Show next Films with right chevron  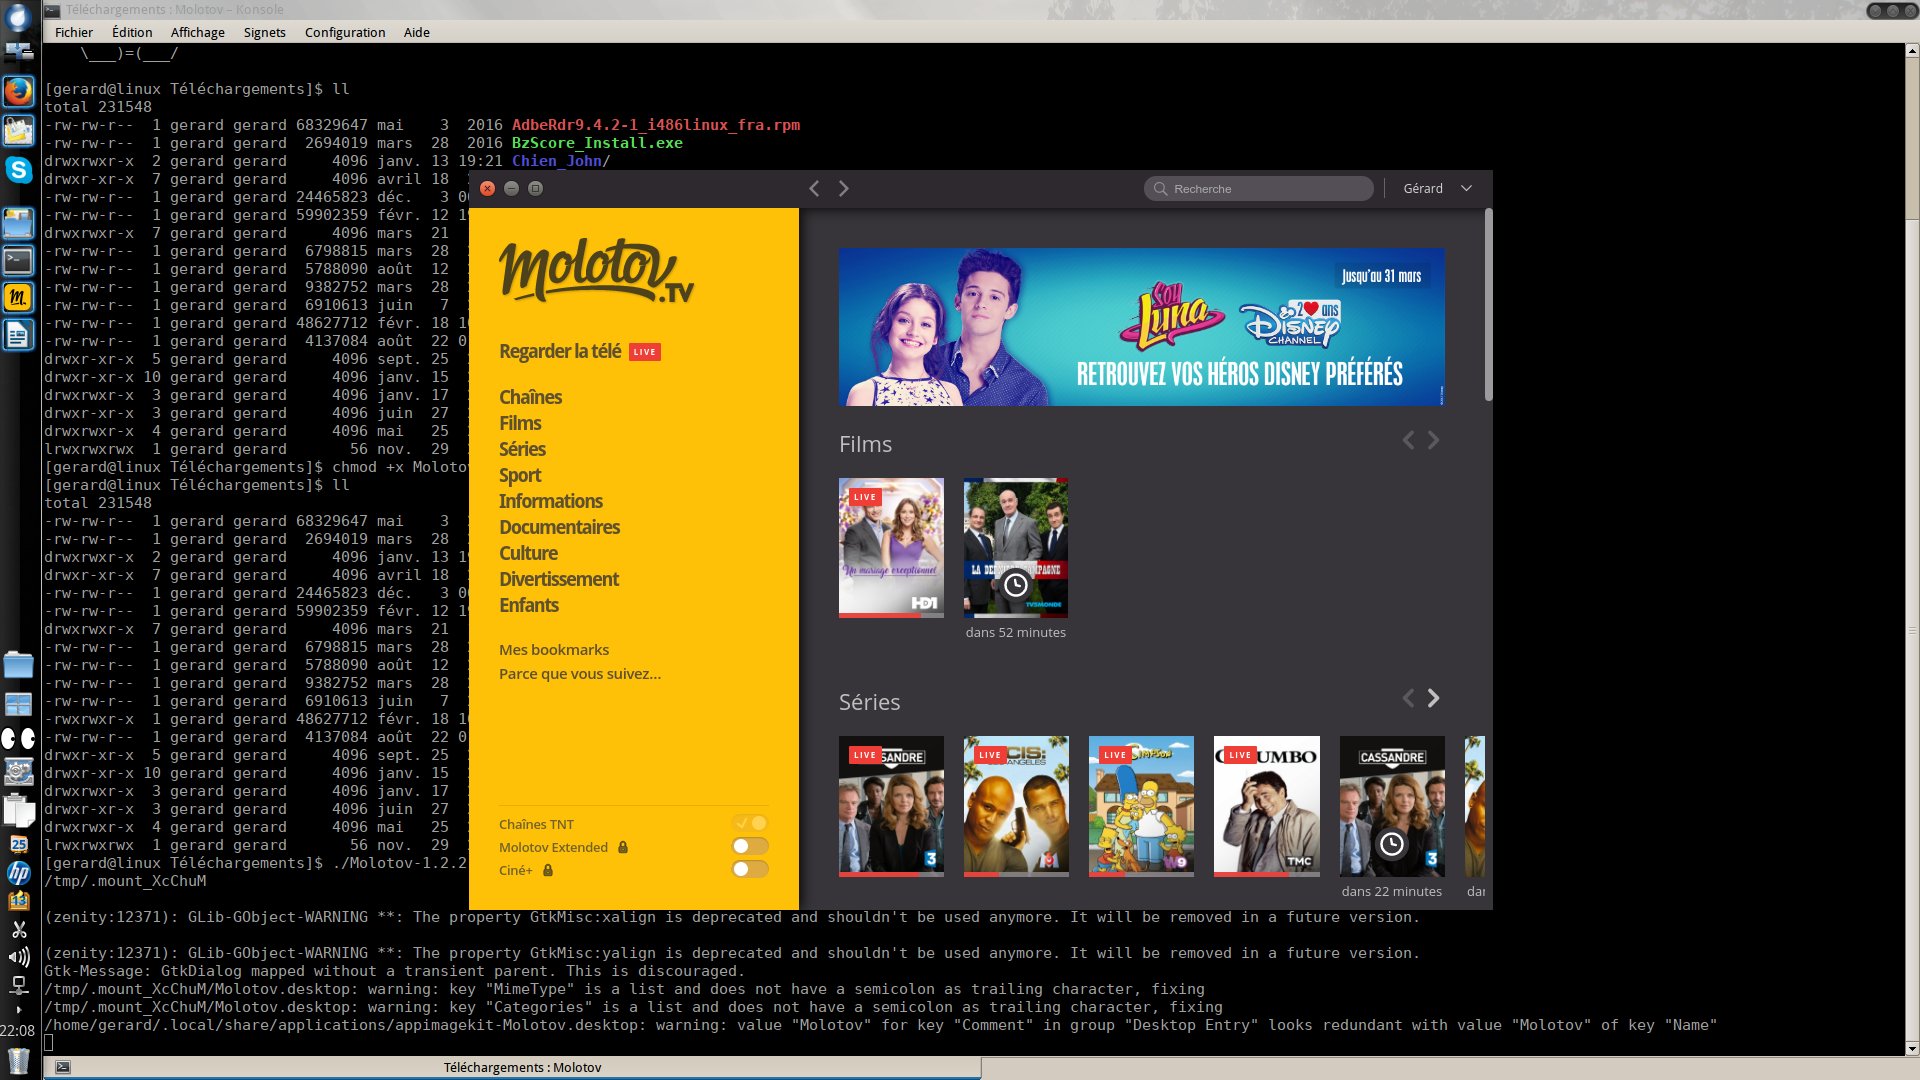click(1433, 440)
